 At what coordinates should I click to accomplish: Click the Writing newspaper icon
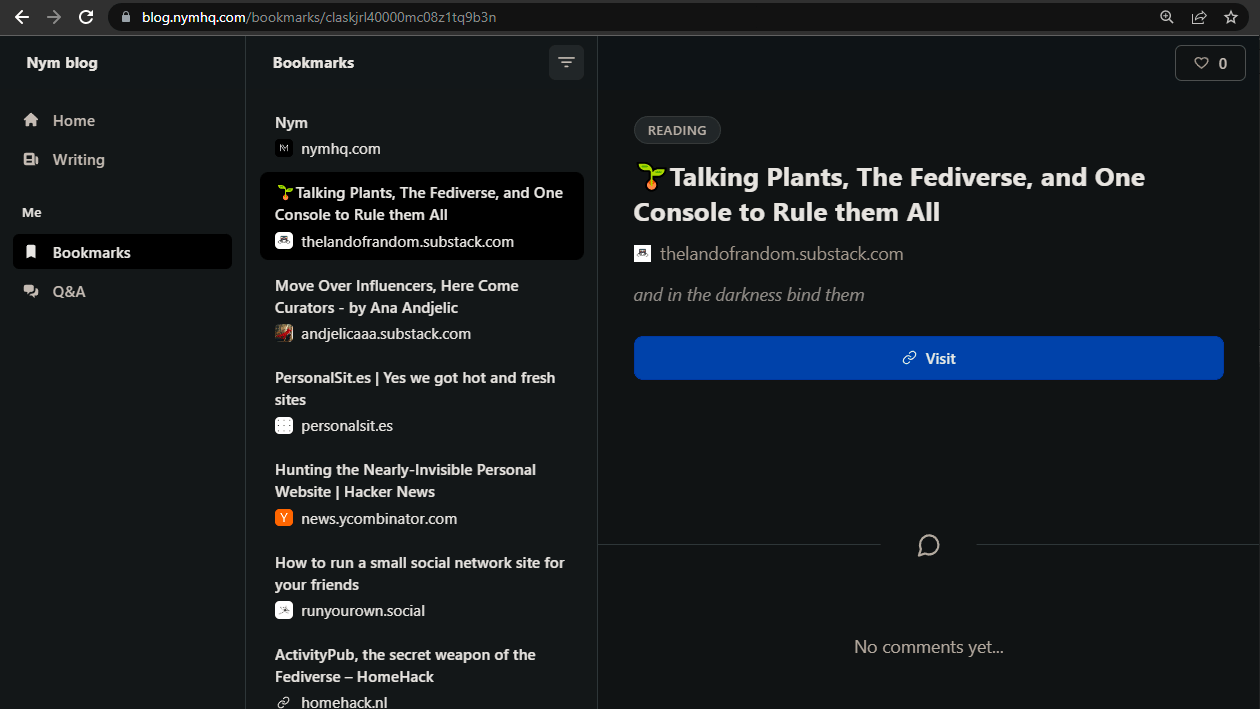(31, 159)
